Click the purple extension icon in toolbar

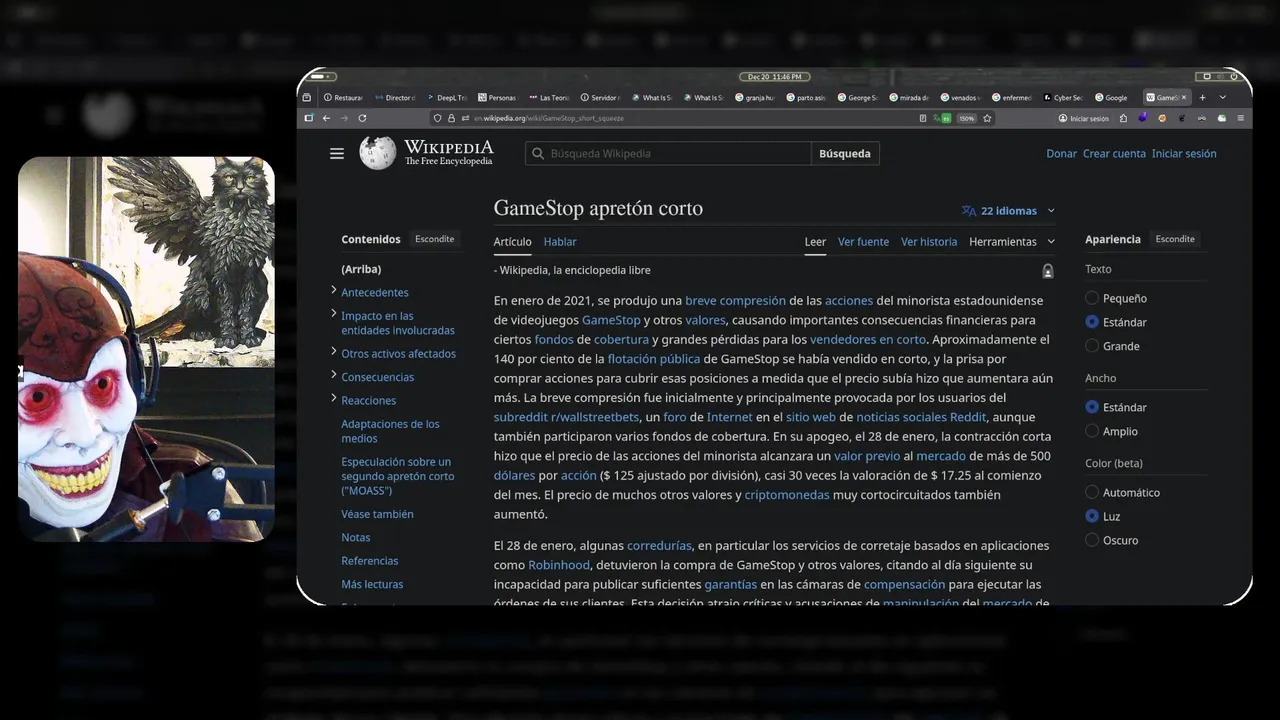[x=1142, y=117]
